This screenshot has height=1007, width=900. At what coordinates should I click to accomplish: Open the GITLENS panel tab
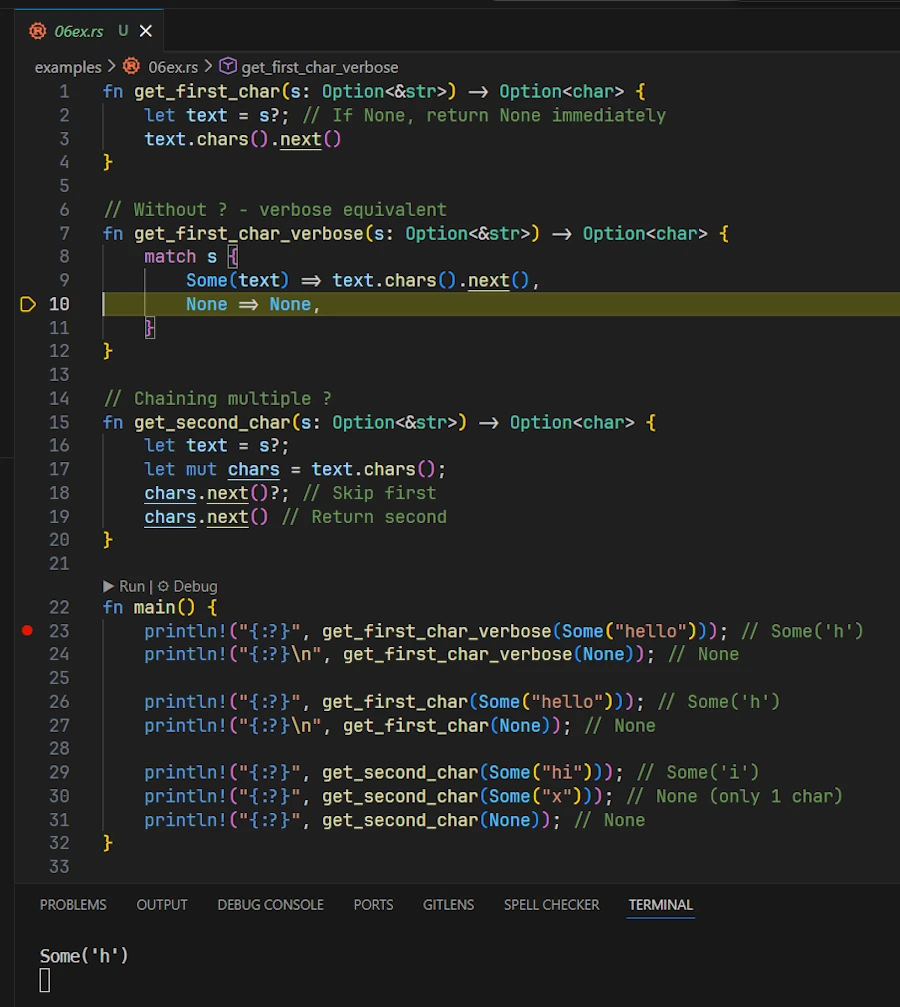[448, 904]
